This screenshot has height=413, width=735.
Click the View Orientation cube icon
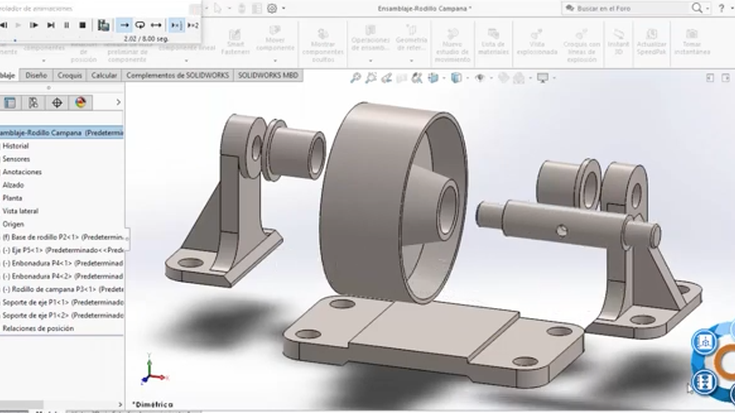[x=433, y=78]
